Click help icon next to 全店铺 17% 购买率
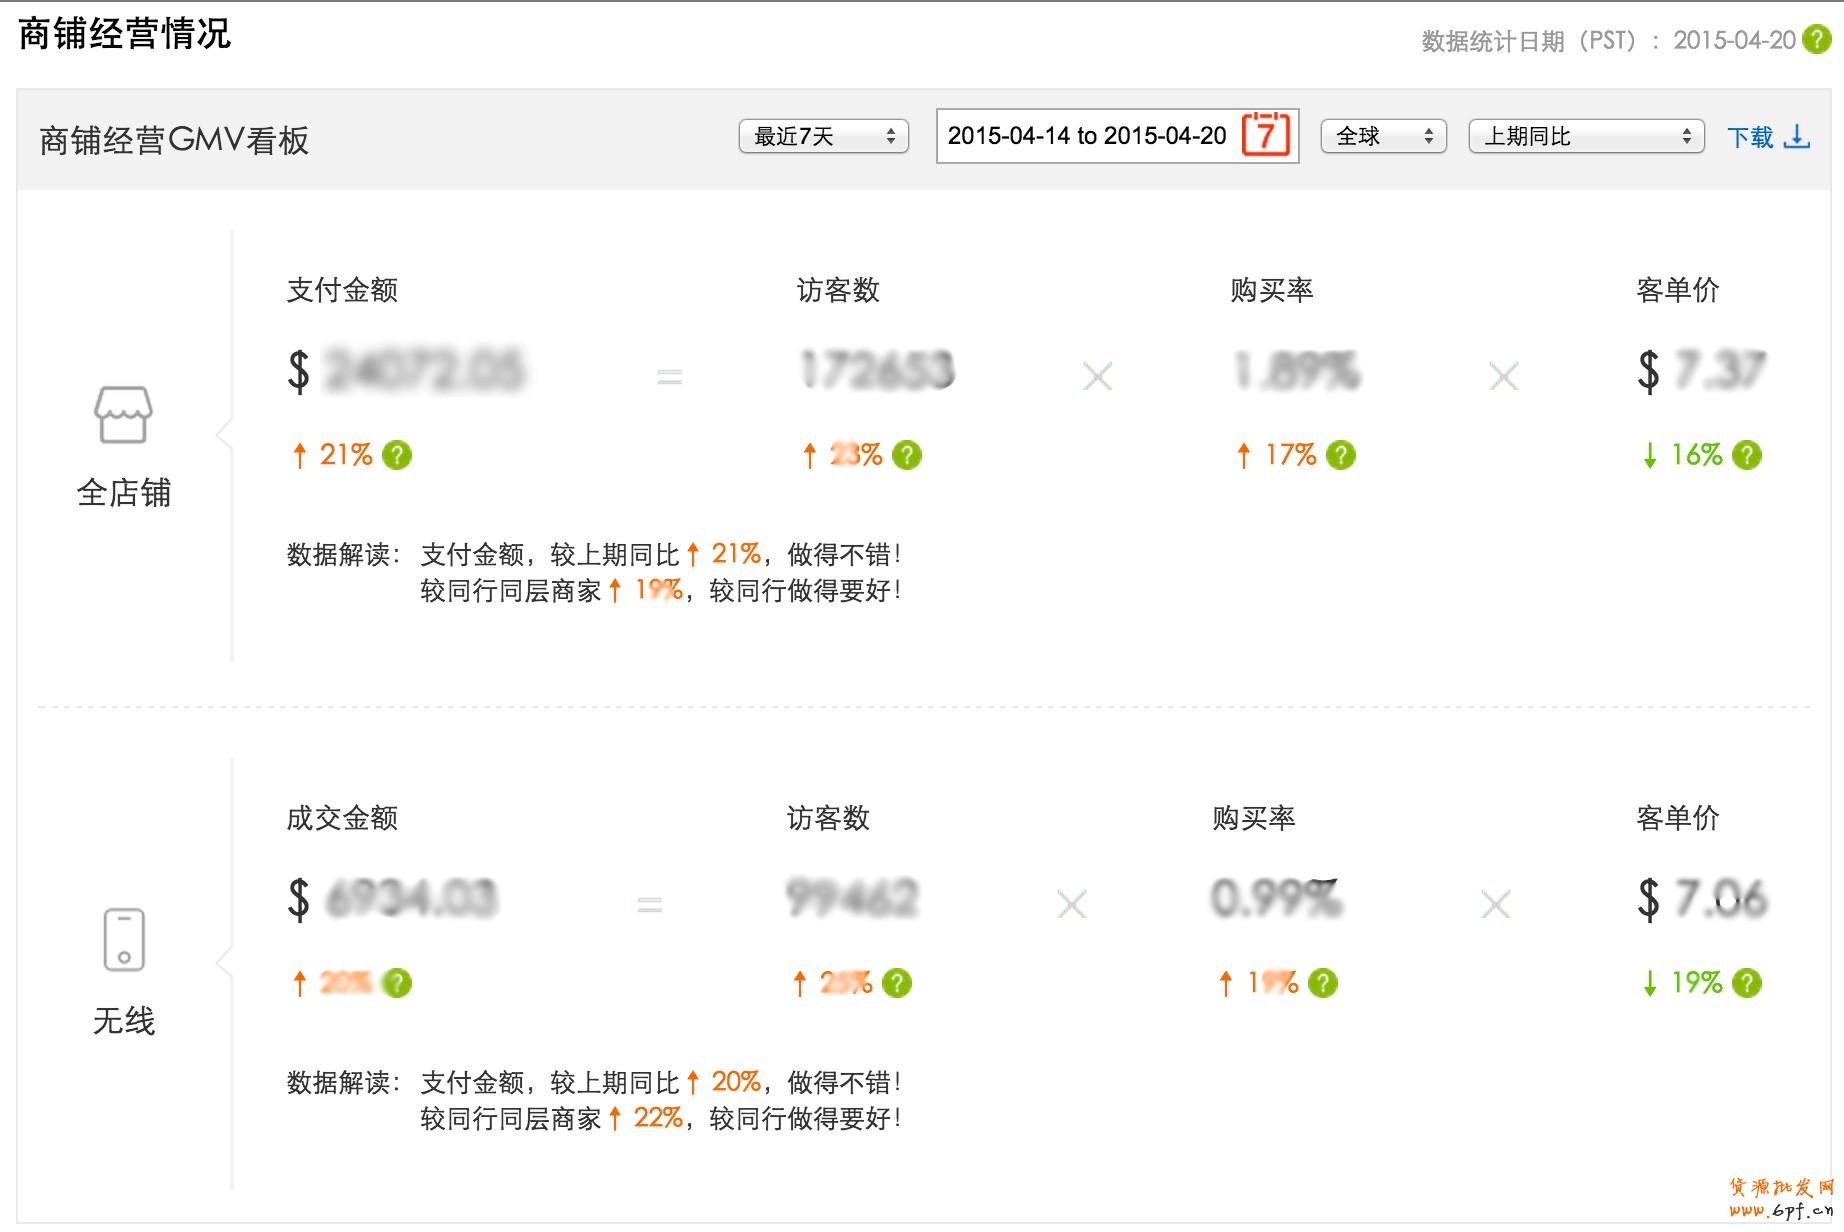This screenshot has height=1232, width=1844. (1340, 455)
